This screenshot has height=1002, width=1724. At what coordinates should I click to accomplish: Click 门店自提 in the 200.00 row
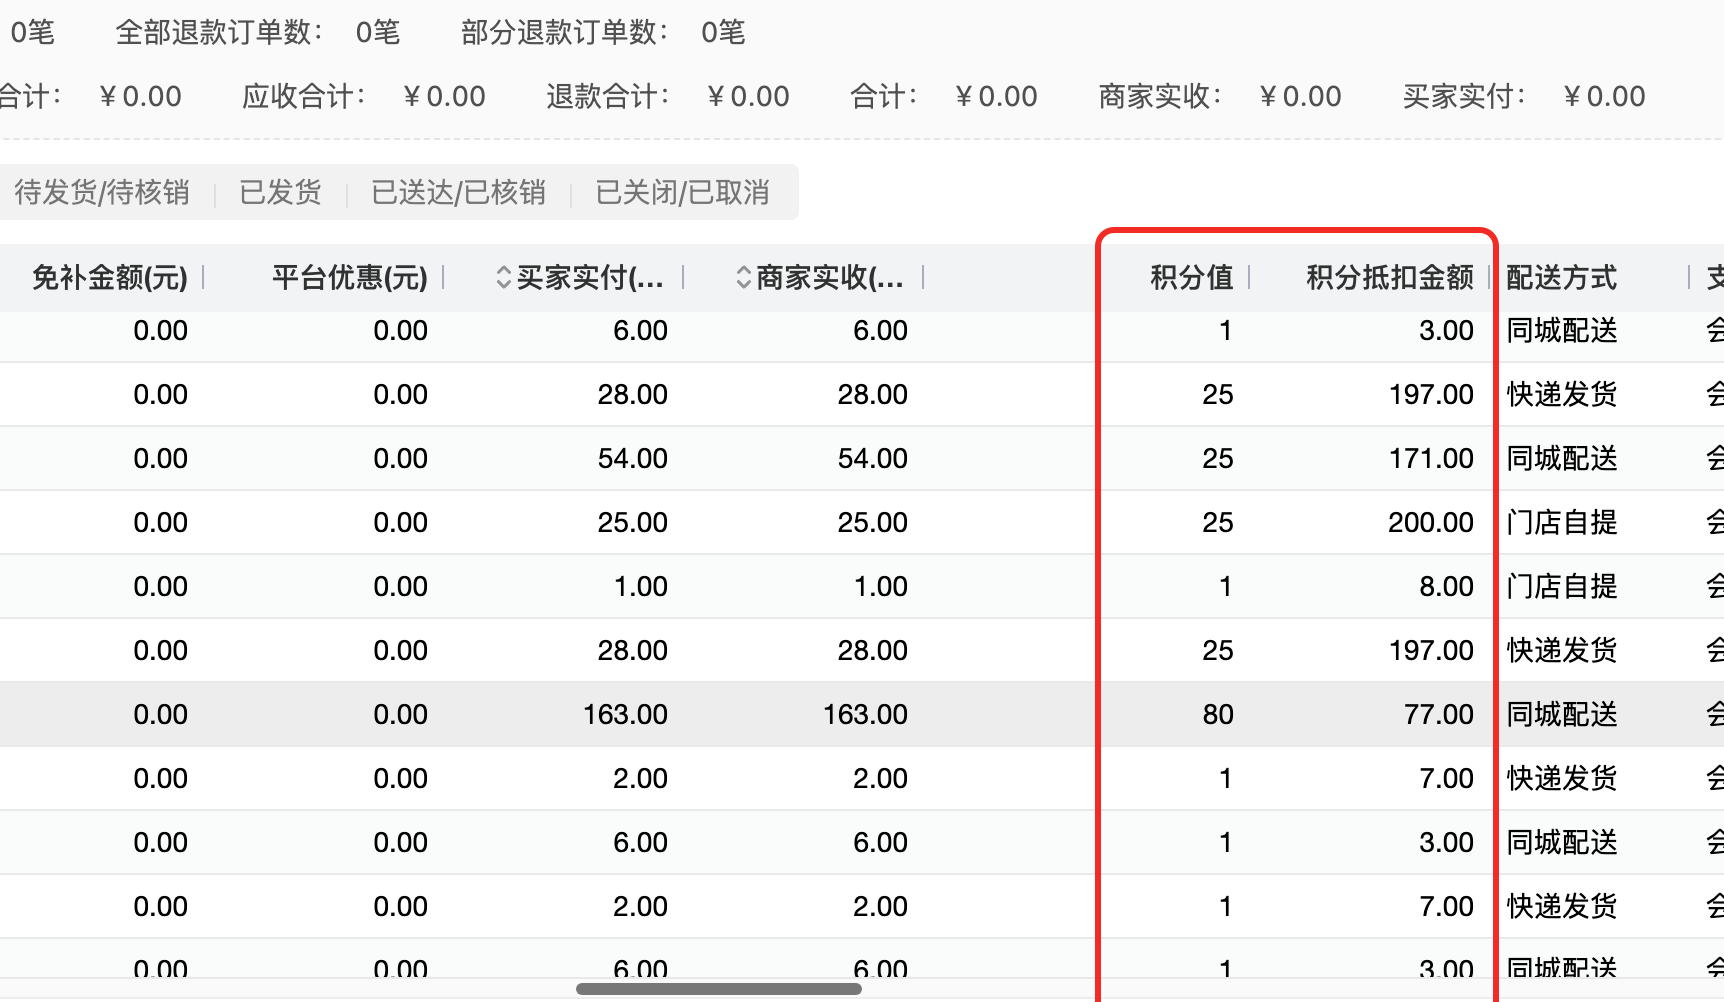[x=1561, y=522]
